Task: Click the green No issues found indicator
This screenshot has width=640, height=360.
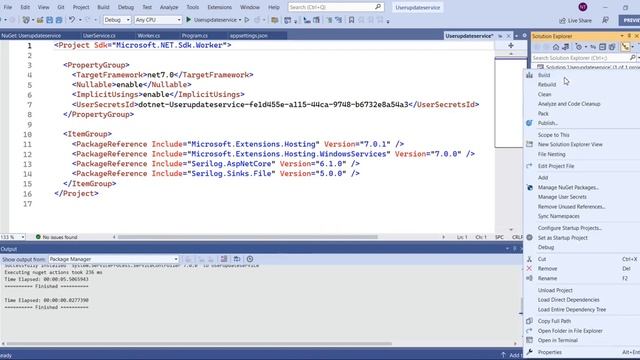Action: tap(56, 237)
